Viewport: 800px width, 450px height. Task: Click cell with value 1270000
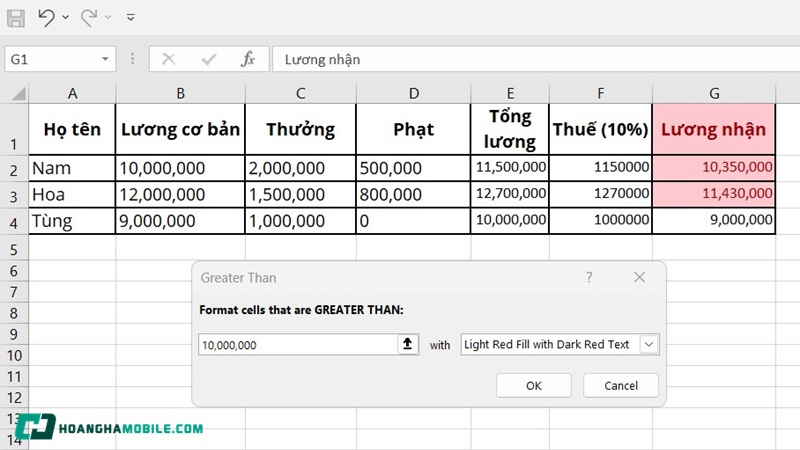(601, 194)
